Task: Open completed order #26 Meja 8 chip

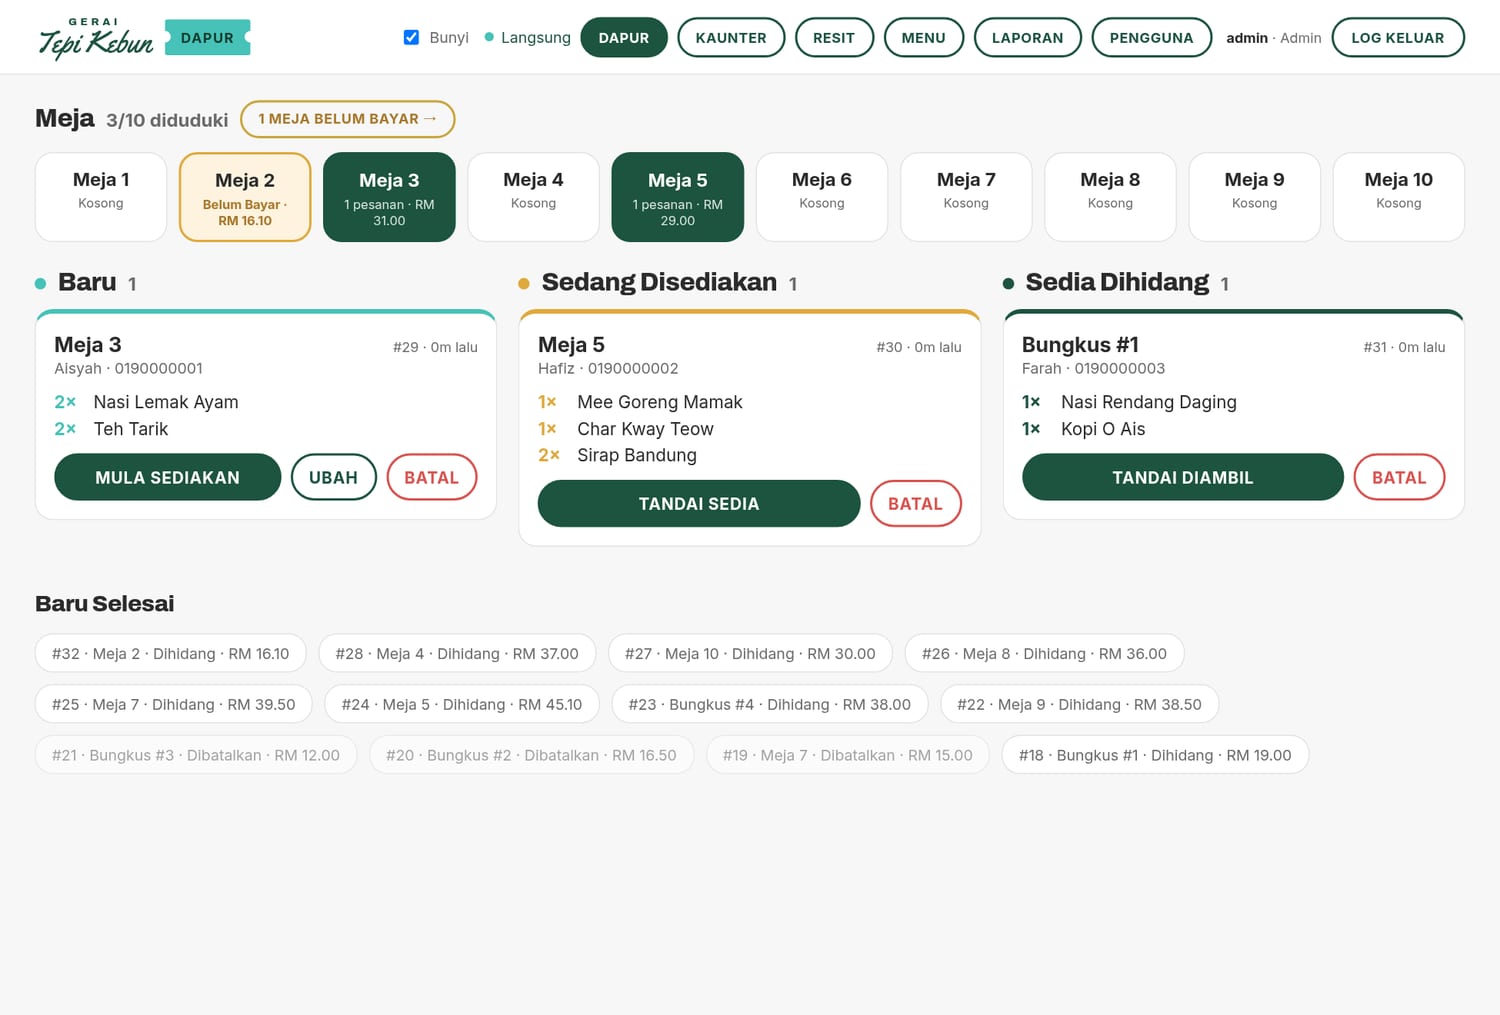Action: click(x=1044, y=653)
